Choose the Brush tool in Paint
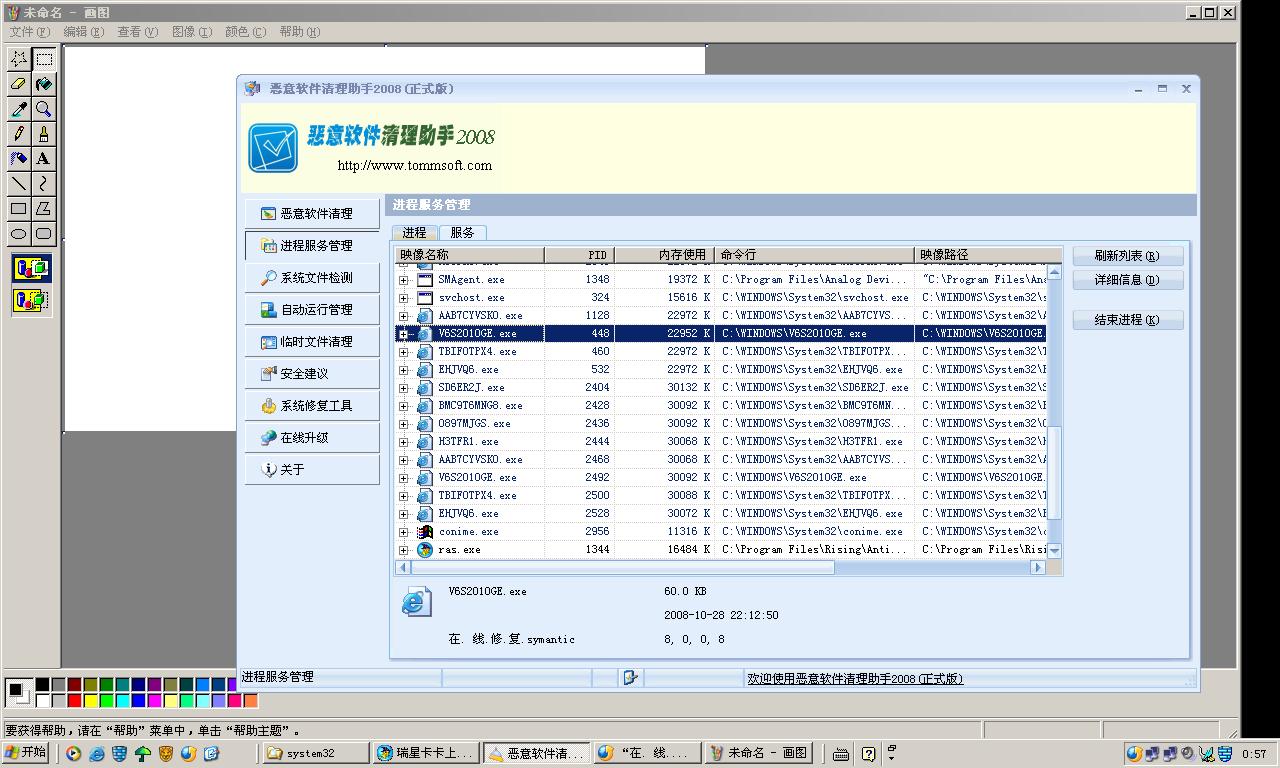The height and width of the screenshot is (768, 1280). [x=44, y=134]
